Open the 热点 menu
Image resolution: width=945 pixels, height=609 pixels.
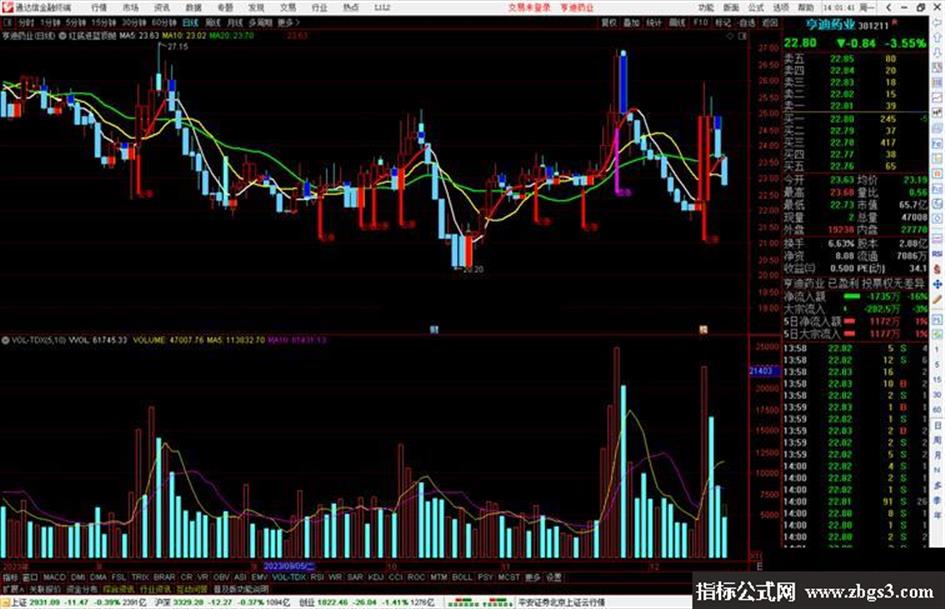351,7
